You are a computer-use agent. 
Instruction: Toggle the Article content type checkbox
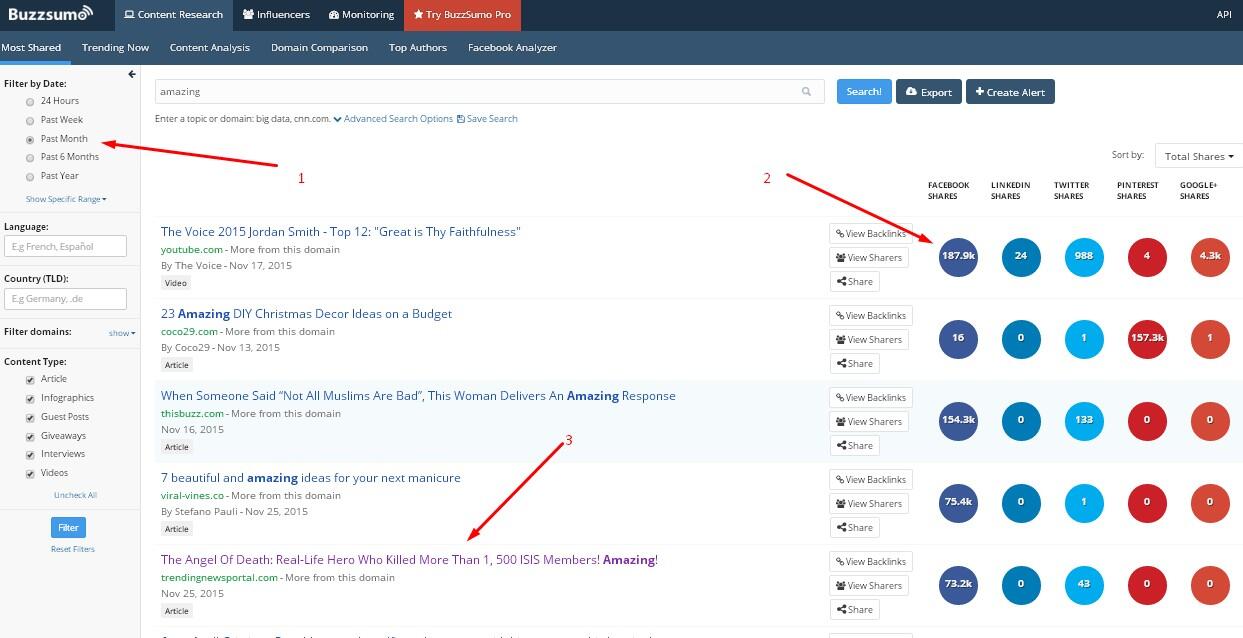tap(31, 380)
